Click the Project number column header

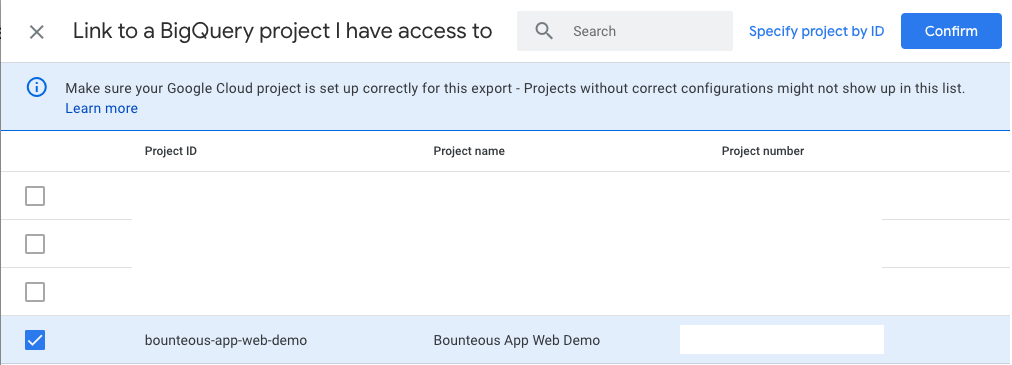[763, 151]
